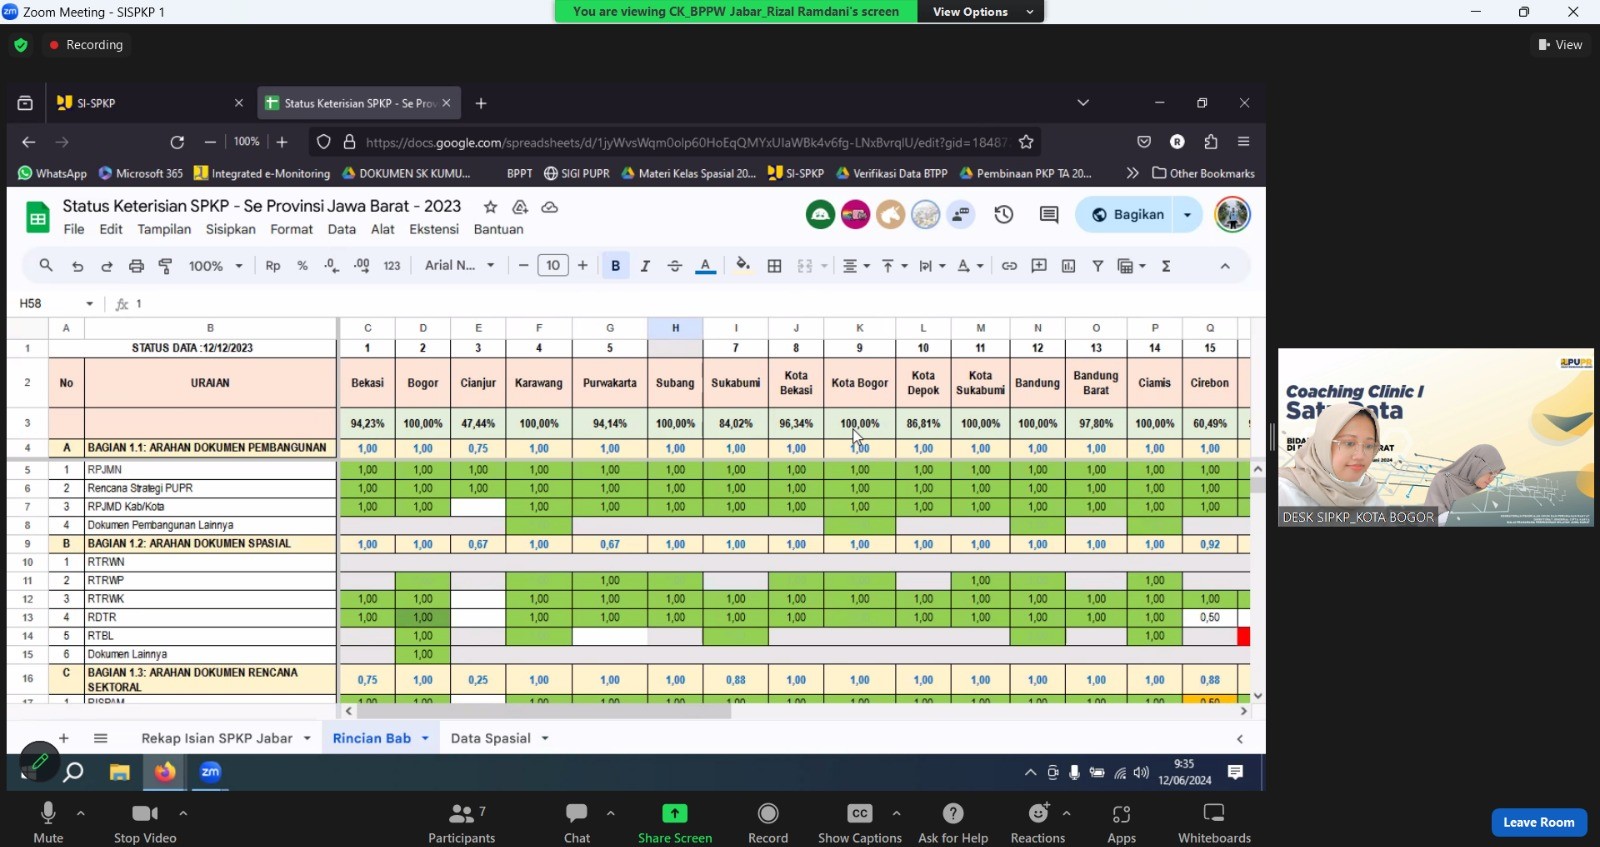1600x847 pixels.
Task: Open the Sisipkan menu
Action: 230,229
